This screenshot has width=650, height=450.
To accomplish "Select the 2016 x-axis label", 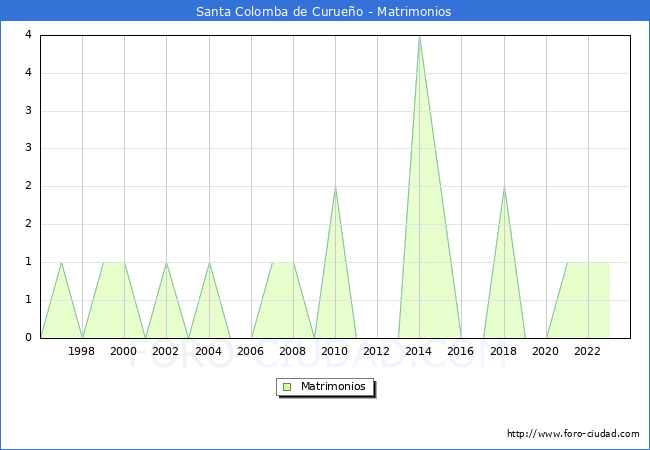I will click(461, 351).
